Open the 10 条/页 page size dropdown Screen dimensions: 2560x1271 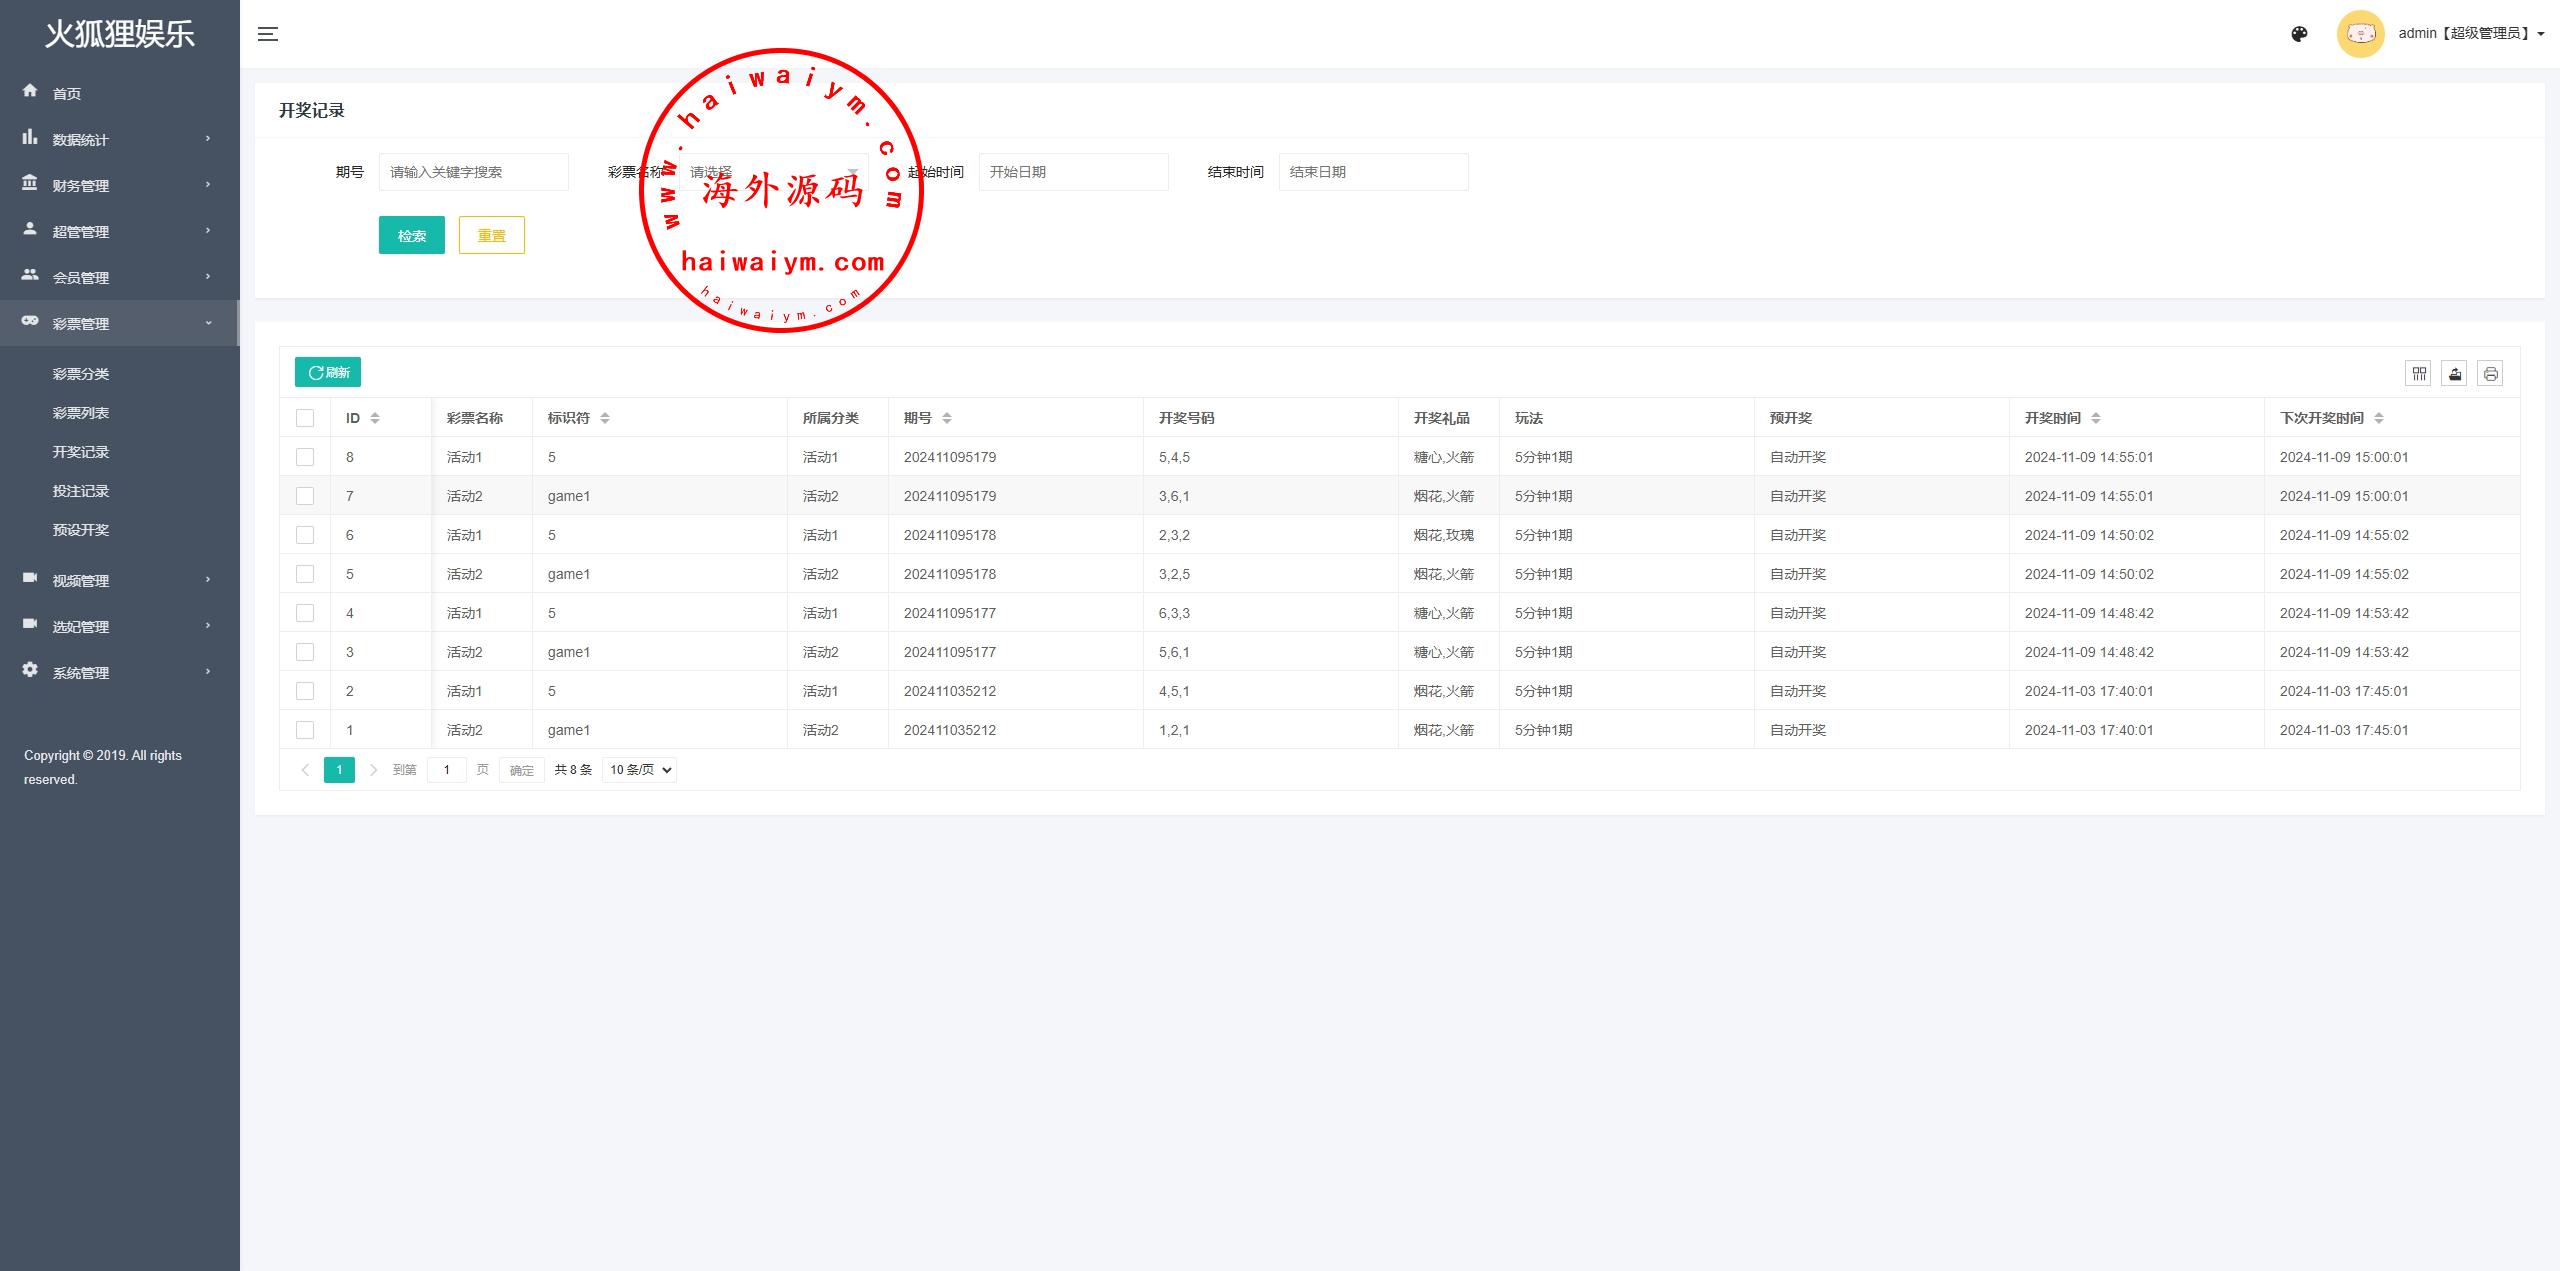click(639, 770)
